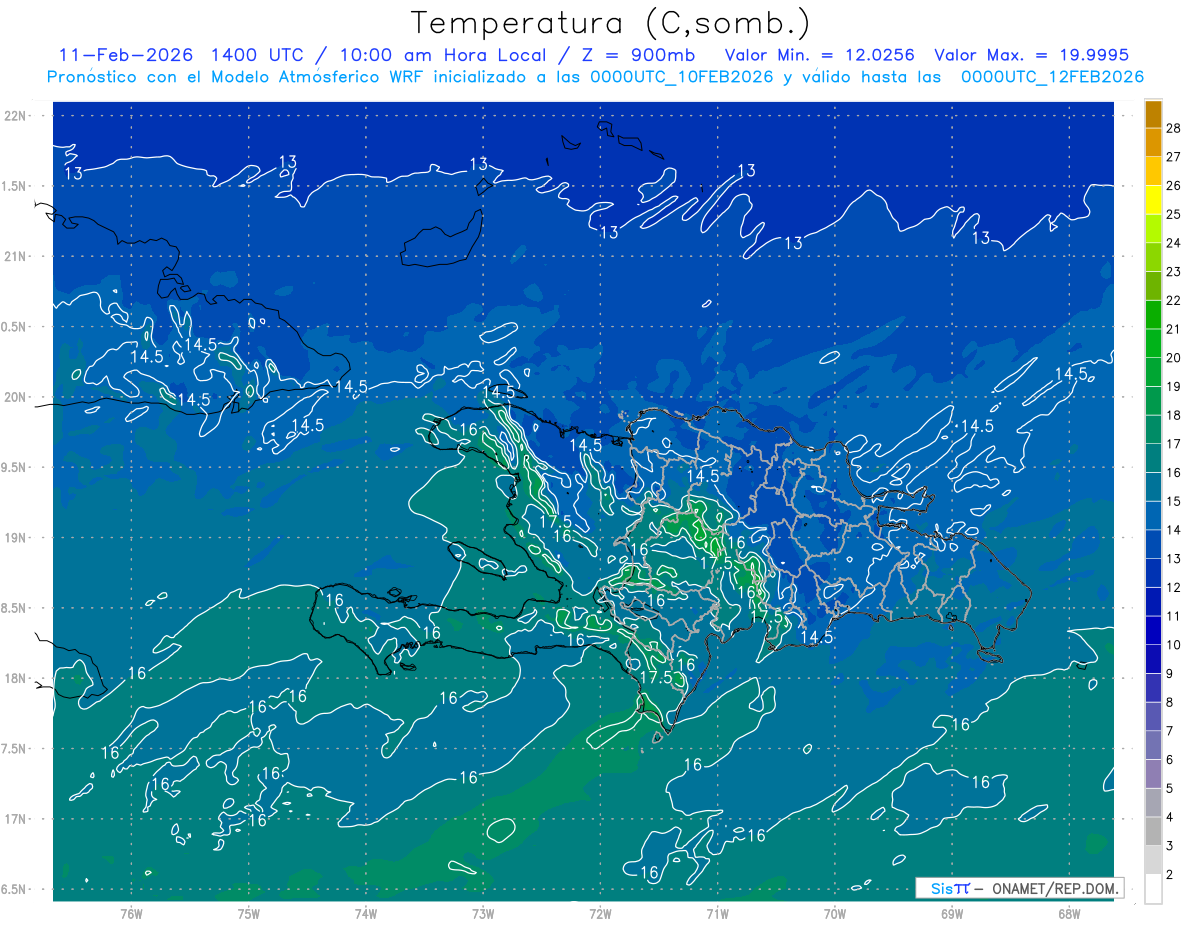Click the colorbar label '25'
Screen dimensions: 1200x927
[x=1173, y=214]
